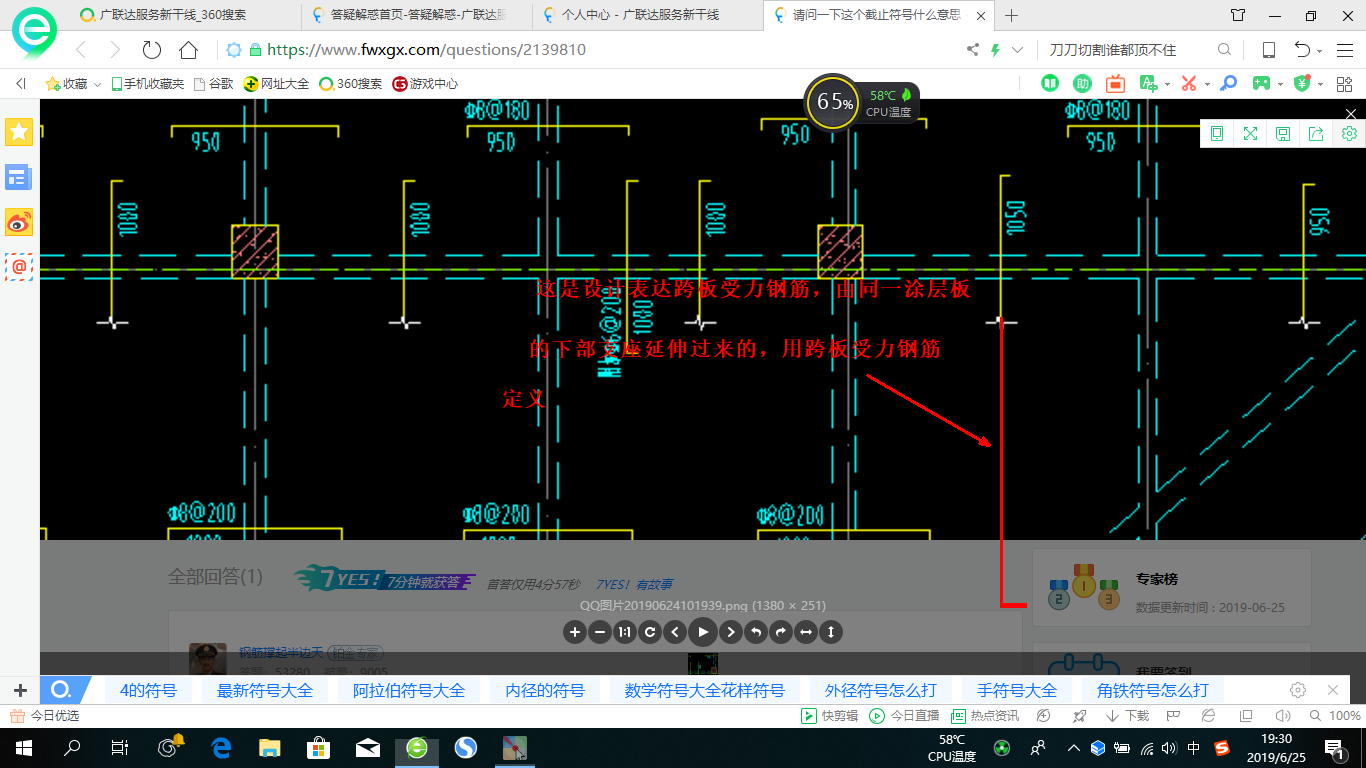
Task: Open Weibo in browser sidebar
Action: click(x=19, y=222)
